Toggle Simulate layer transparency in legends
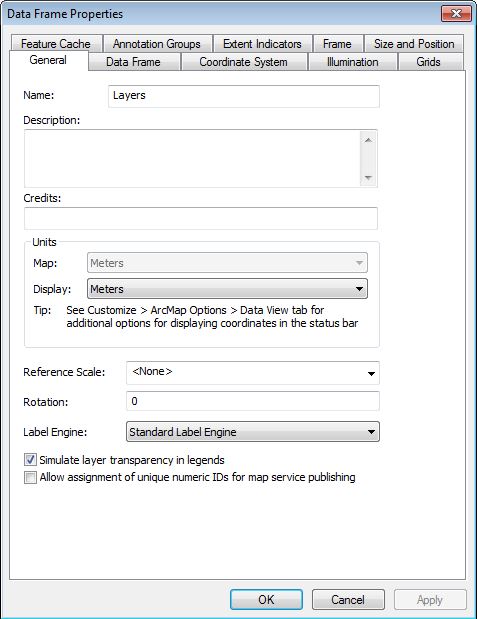This screenshot has width=477, height=619. pyautogui.click(x=30, y=460)
